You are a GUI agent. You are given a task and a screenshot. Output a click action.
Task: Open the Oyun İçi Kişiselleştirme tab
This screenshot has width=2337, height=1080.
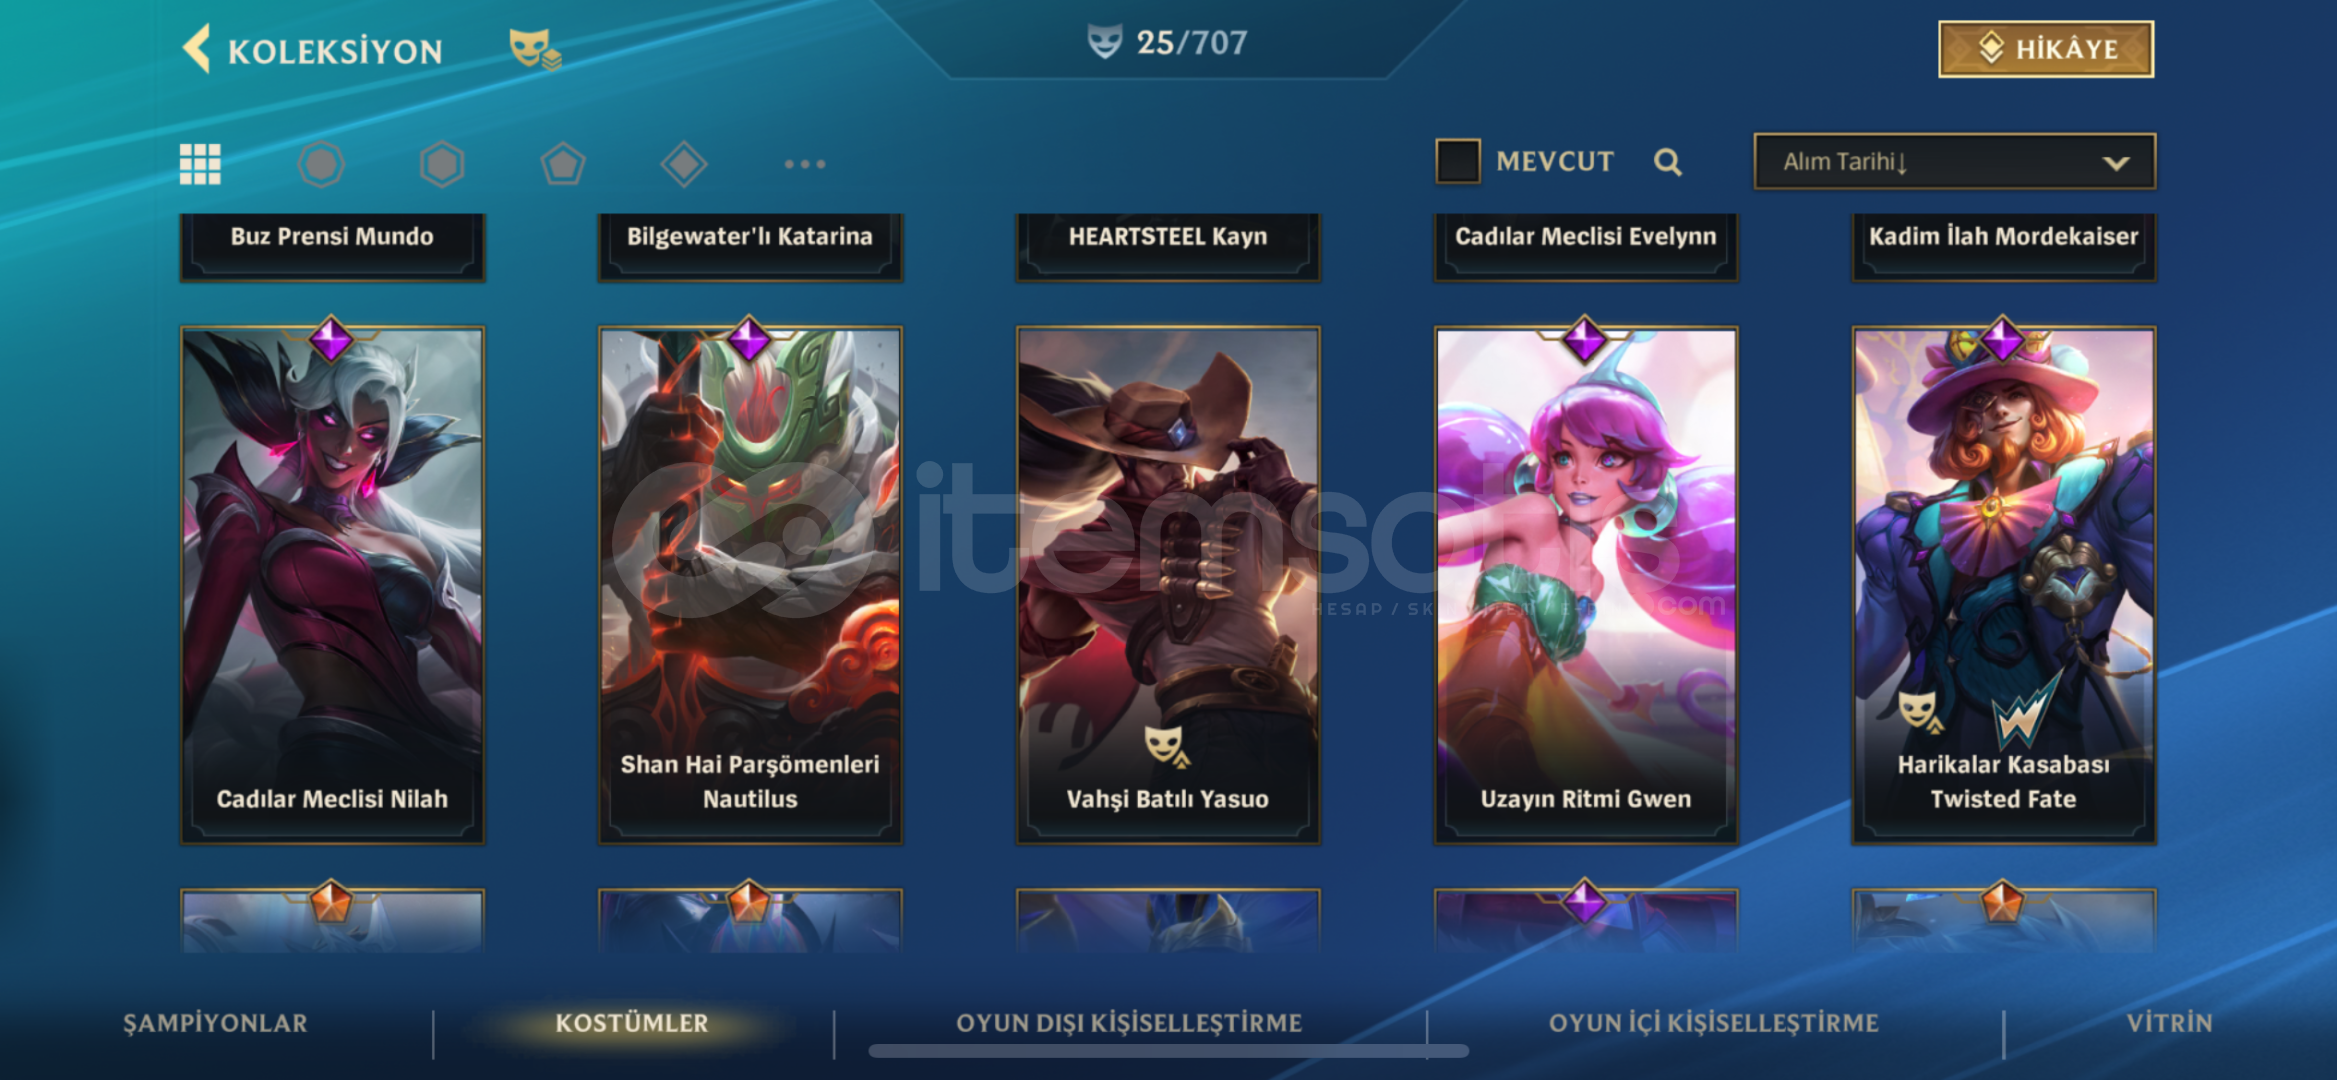pyautogui.click(x=1714, y=1023)
